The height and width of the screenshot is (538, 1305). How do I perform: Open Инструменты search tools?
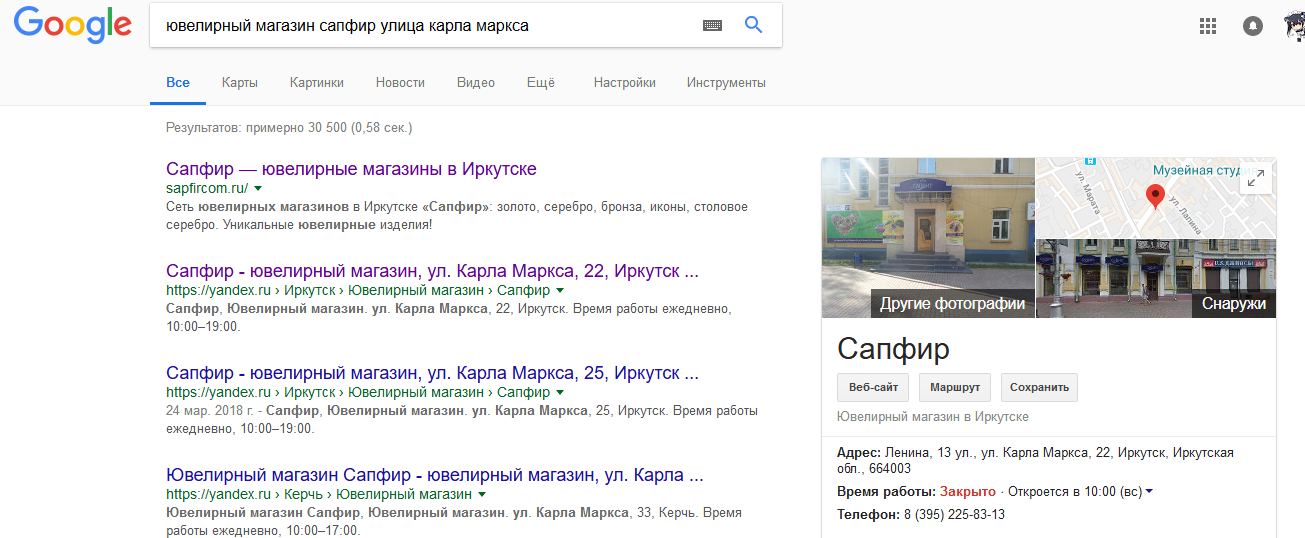(x=726, y=83)
